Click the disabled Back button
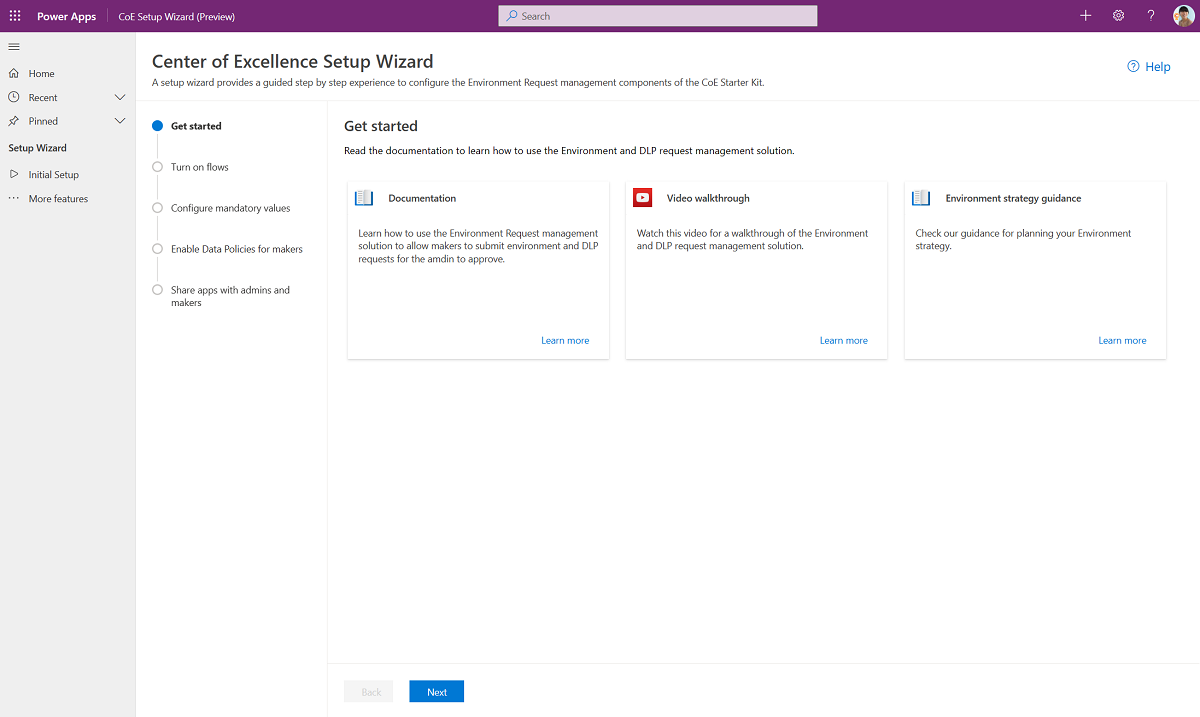 371,692
